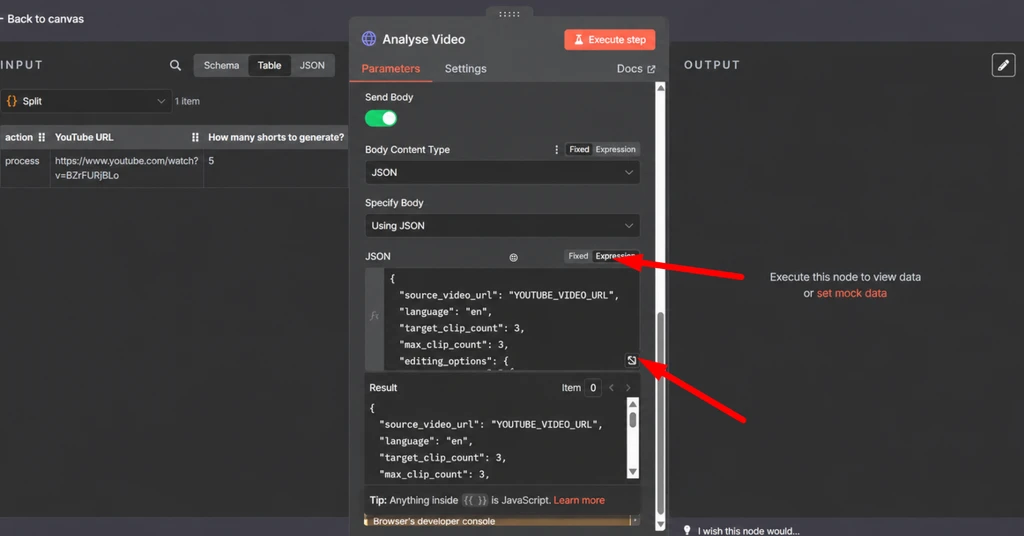Viewport: 1024px width, 536px height.
Task: Go to previous Result item
Action: (611, 388)
